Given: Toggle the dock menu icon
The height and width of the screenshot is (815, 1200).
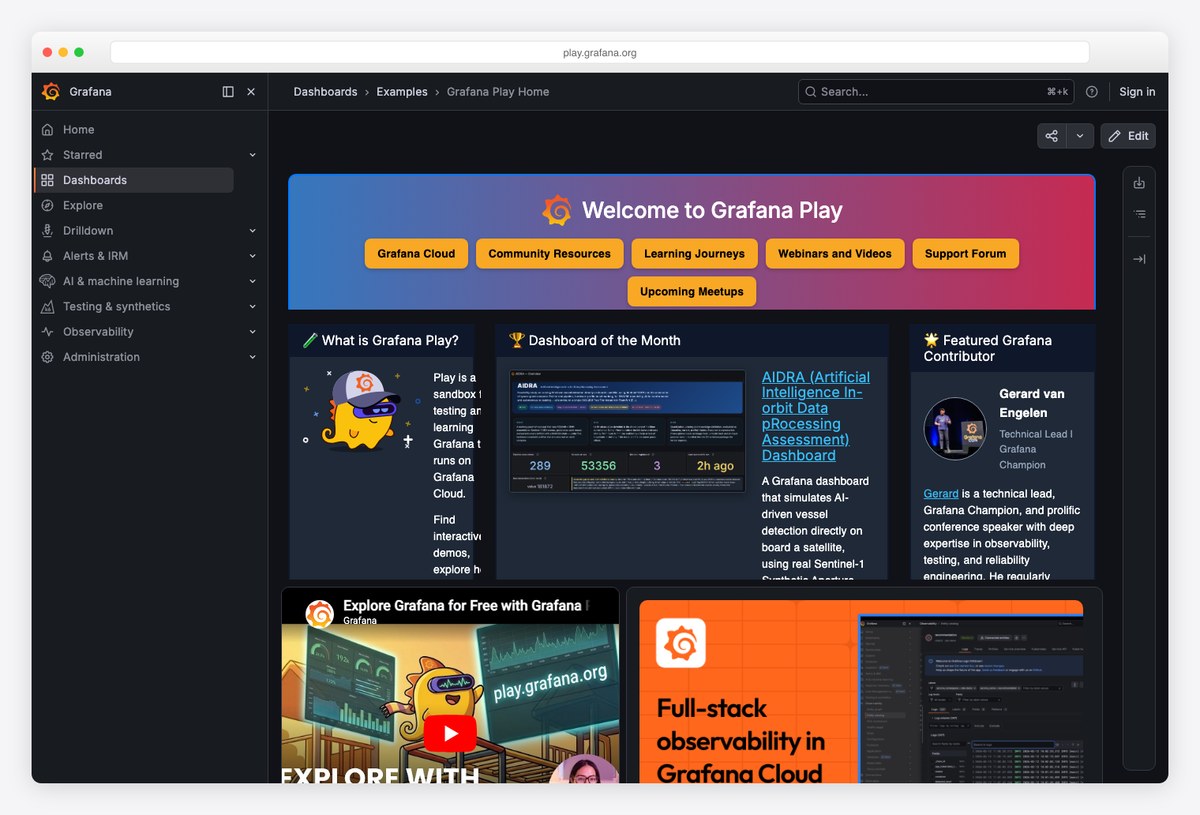Looking at the screenshot, I should 228,92.
